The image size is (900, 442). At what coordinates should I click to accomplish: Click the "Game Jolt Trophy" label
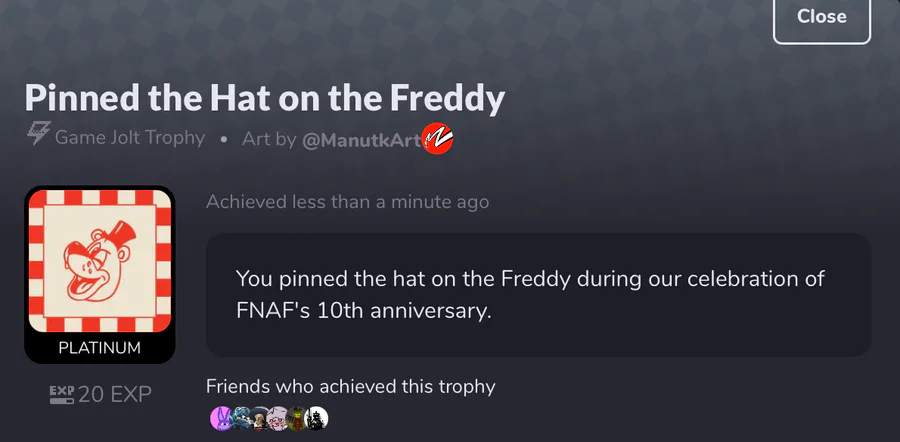coord(129,138)
